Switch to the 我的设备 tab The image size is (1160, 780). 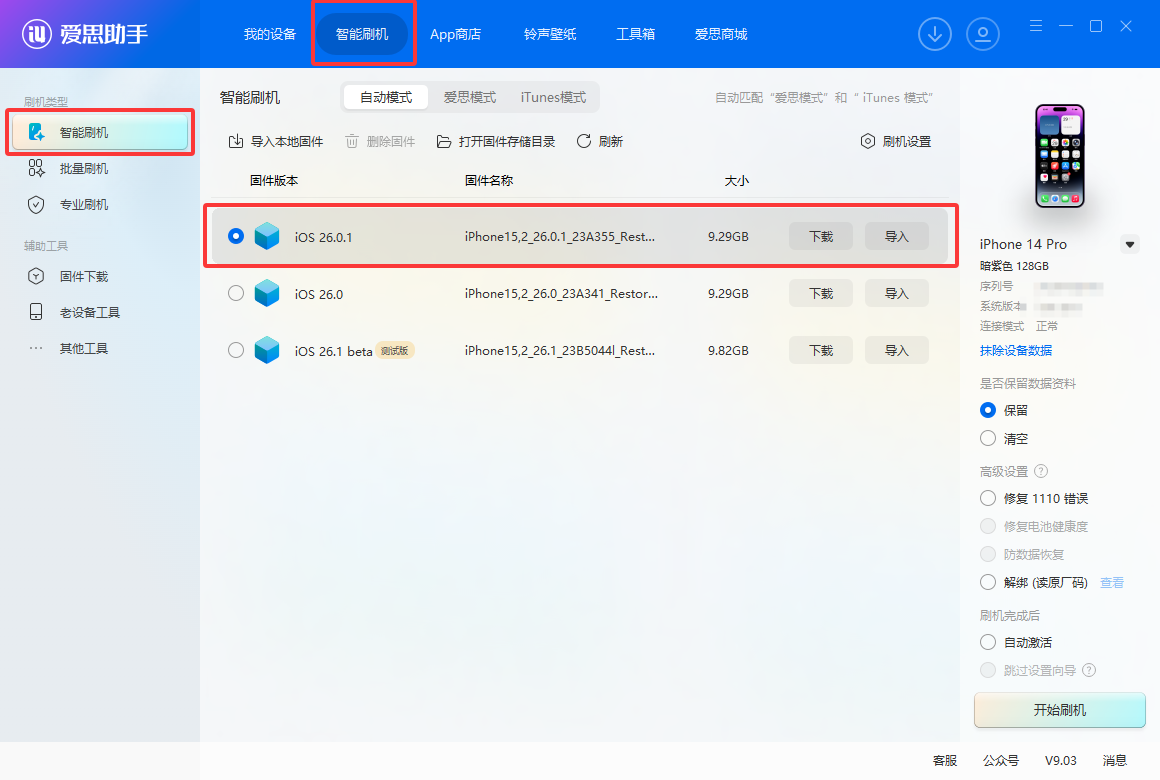pos(269,33)
